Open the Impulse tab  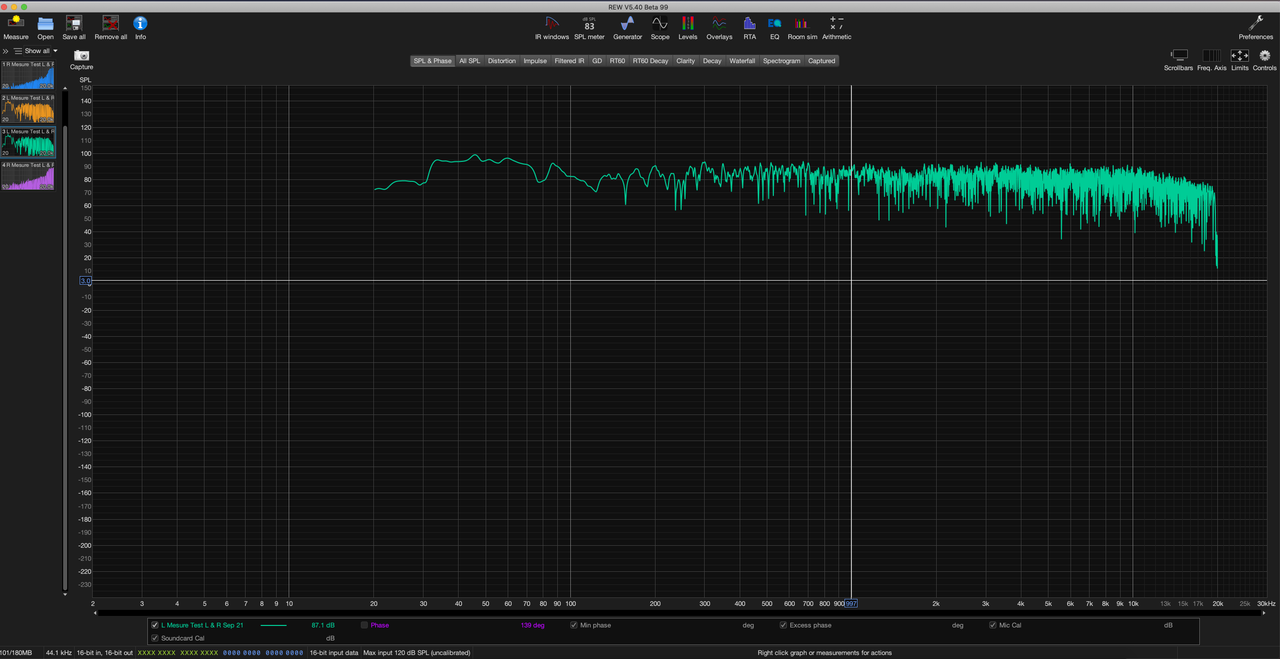(x=535, y=61)
